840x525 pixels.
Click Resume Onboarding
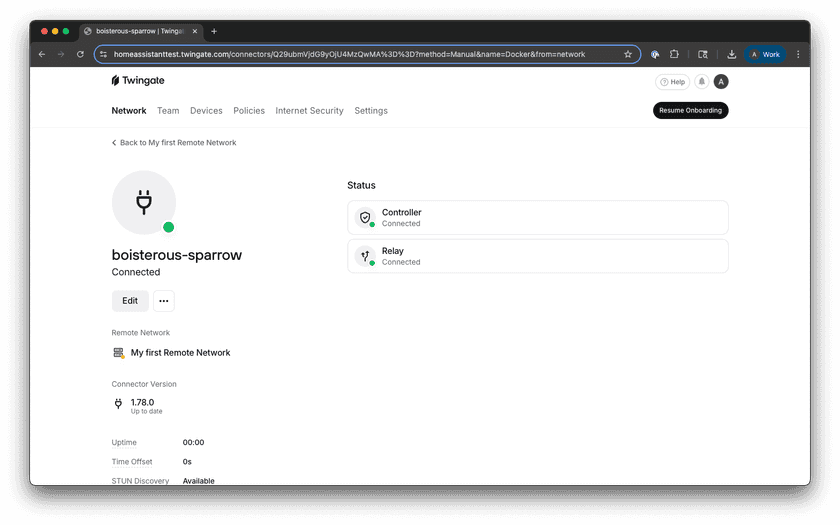pos(690,110)
